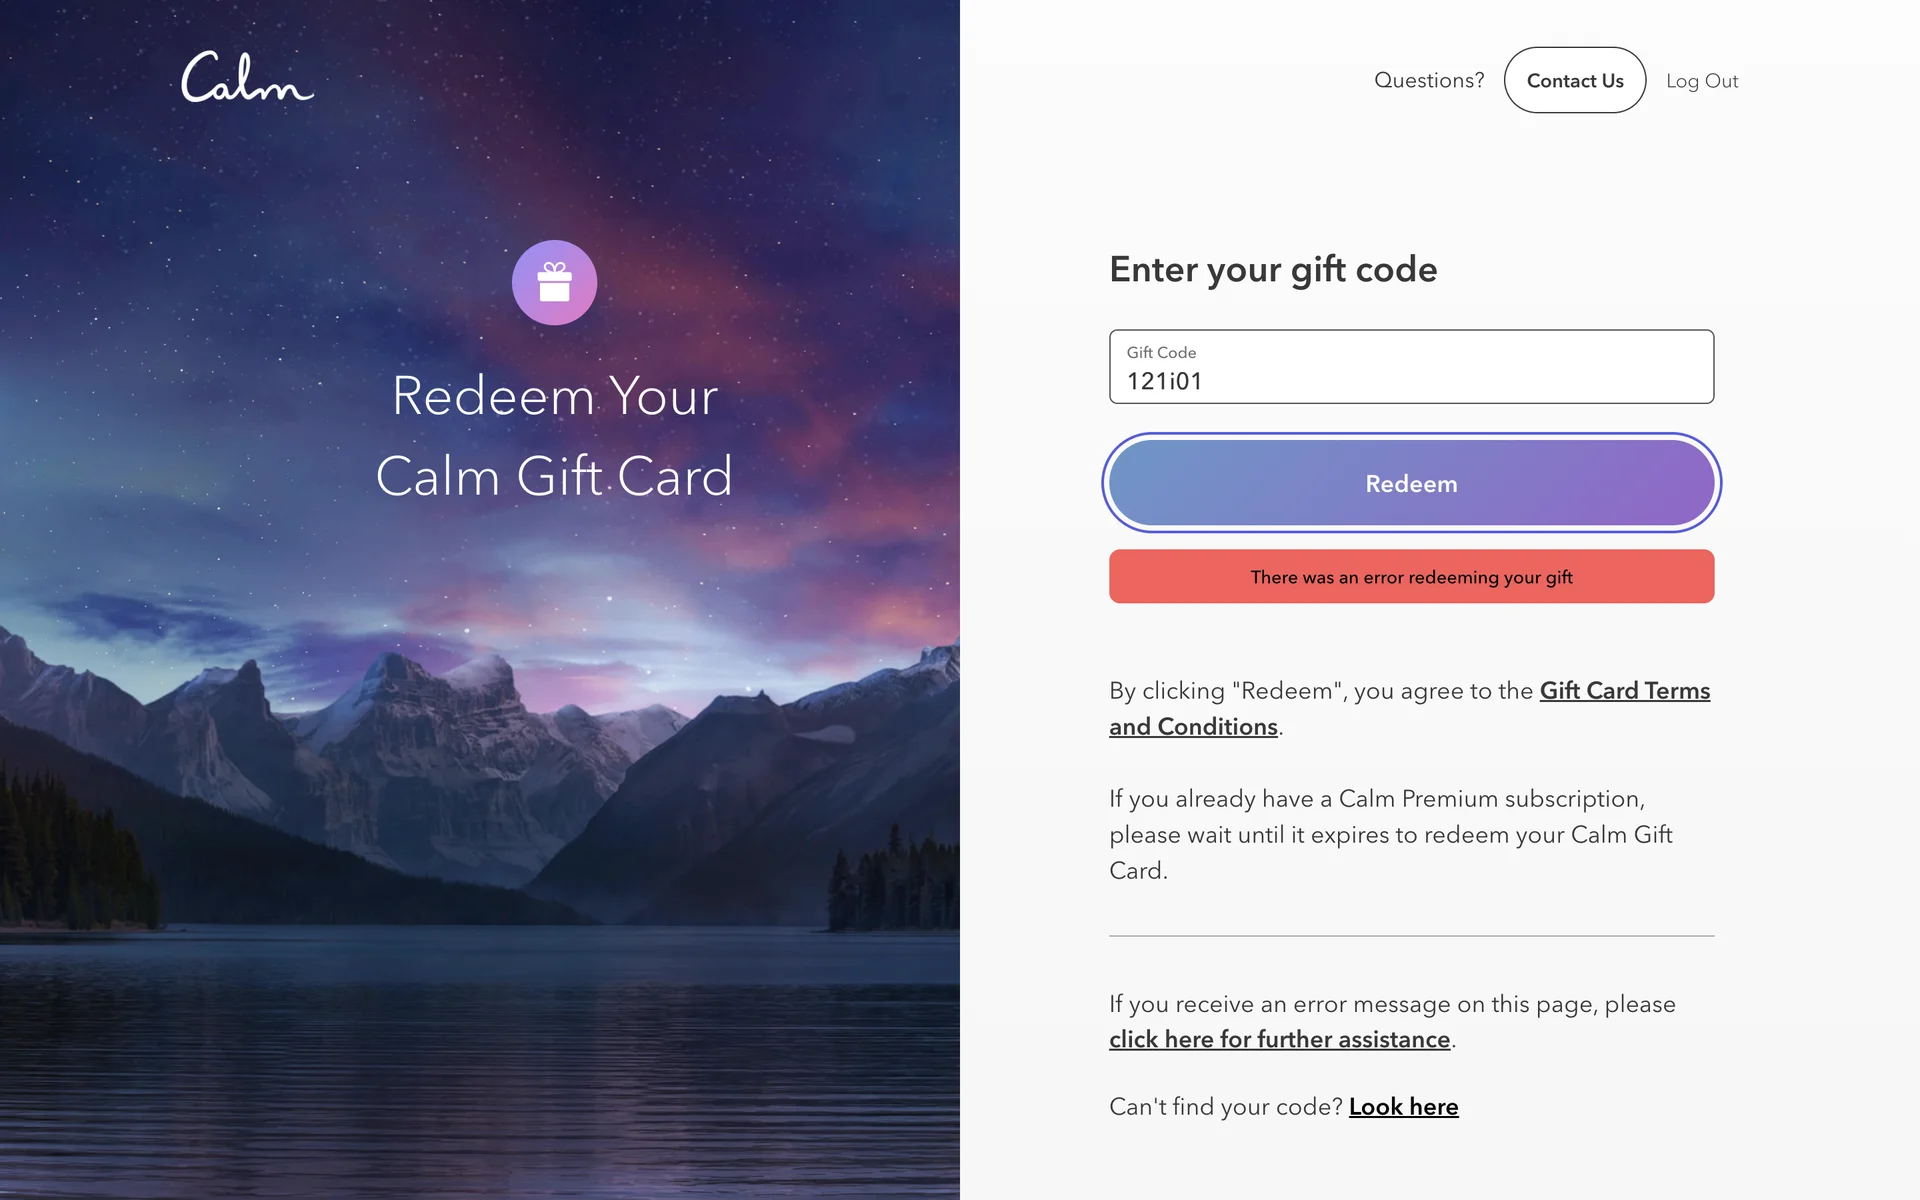Follow the Look here link
Viewport: 1920px width, 1200px height.
(1404, 1107)
